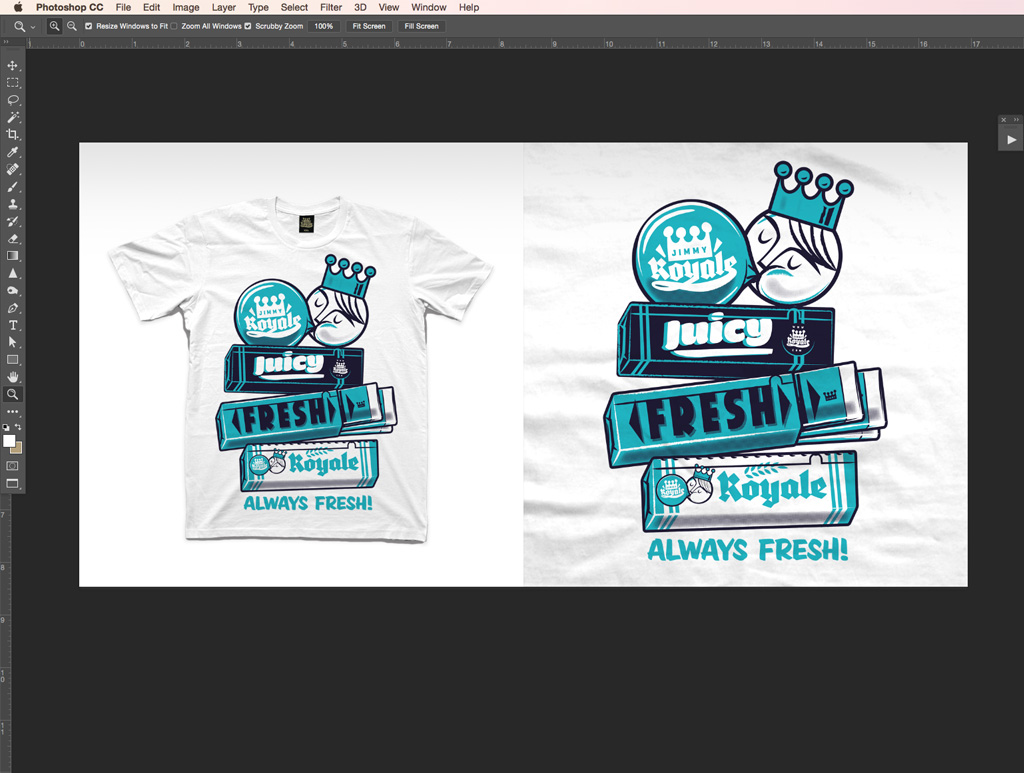Viewport: 1024px width, 773px height.
Task: Expand the collapsed panel with double arrows
Action: [x=1016, y=120]
